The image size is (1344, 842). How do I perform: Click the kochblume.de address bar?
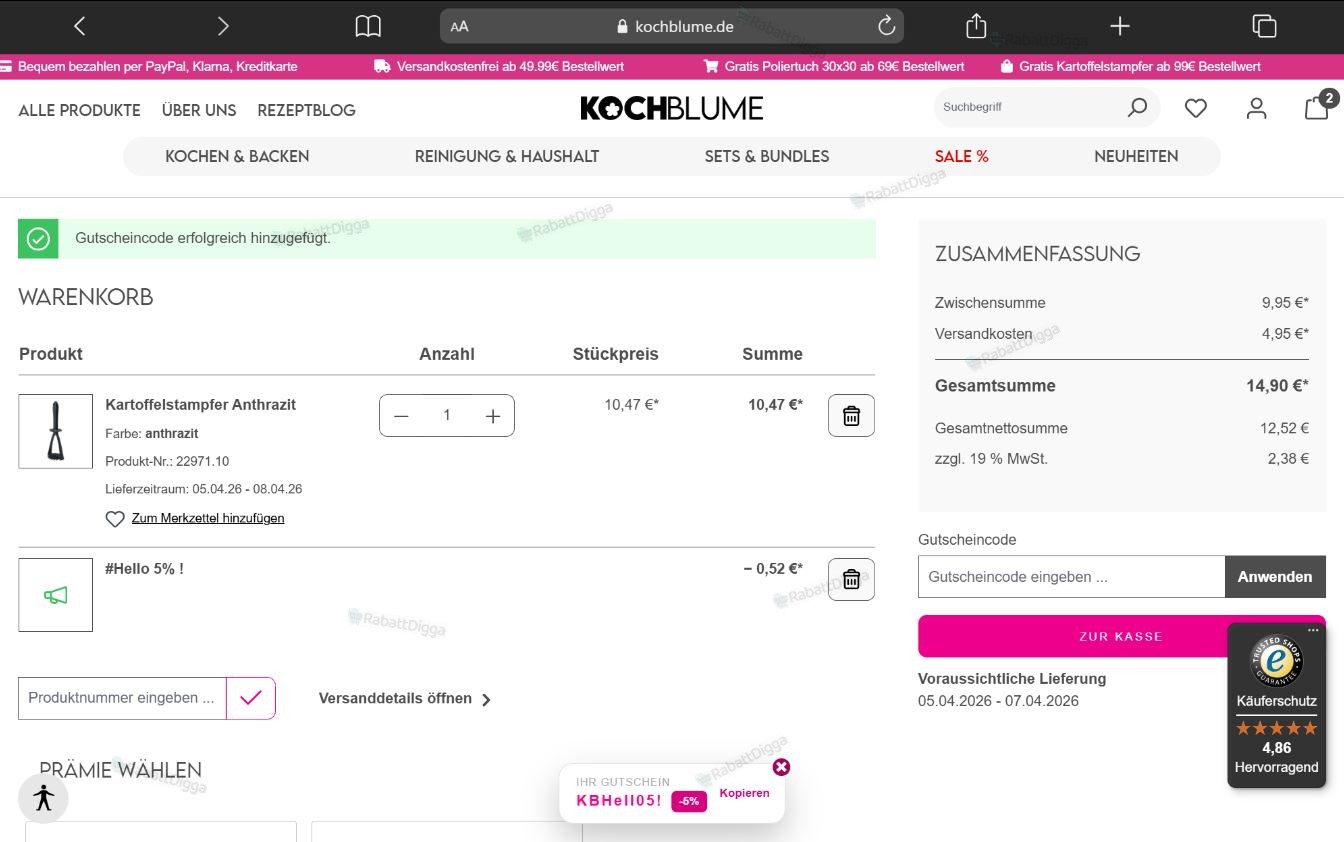[672, 27]
